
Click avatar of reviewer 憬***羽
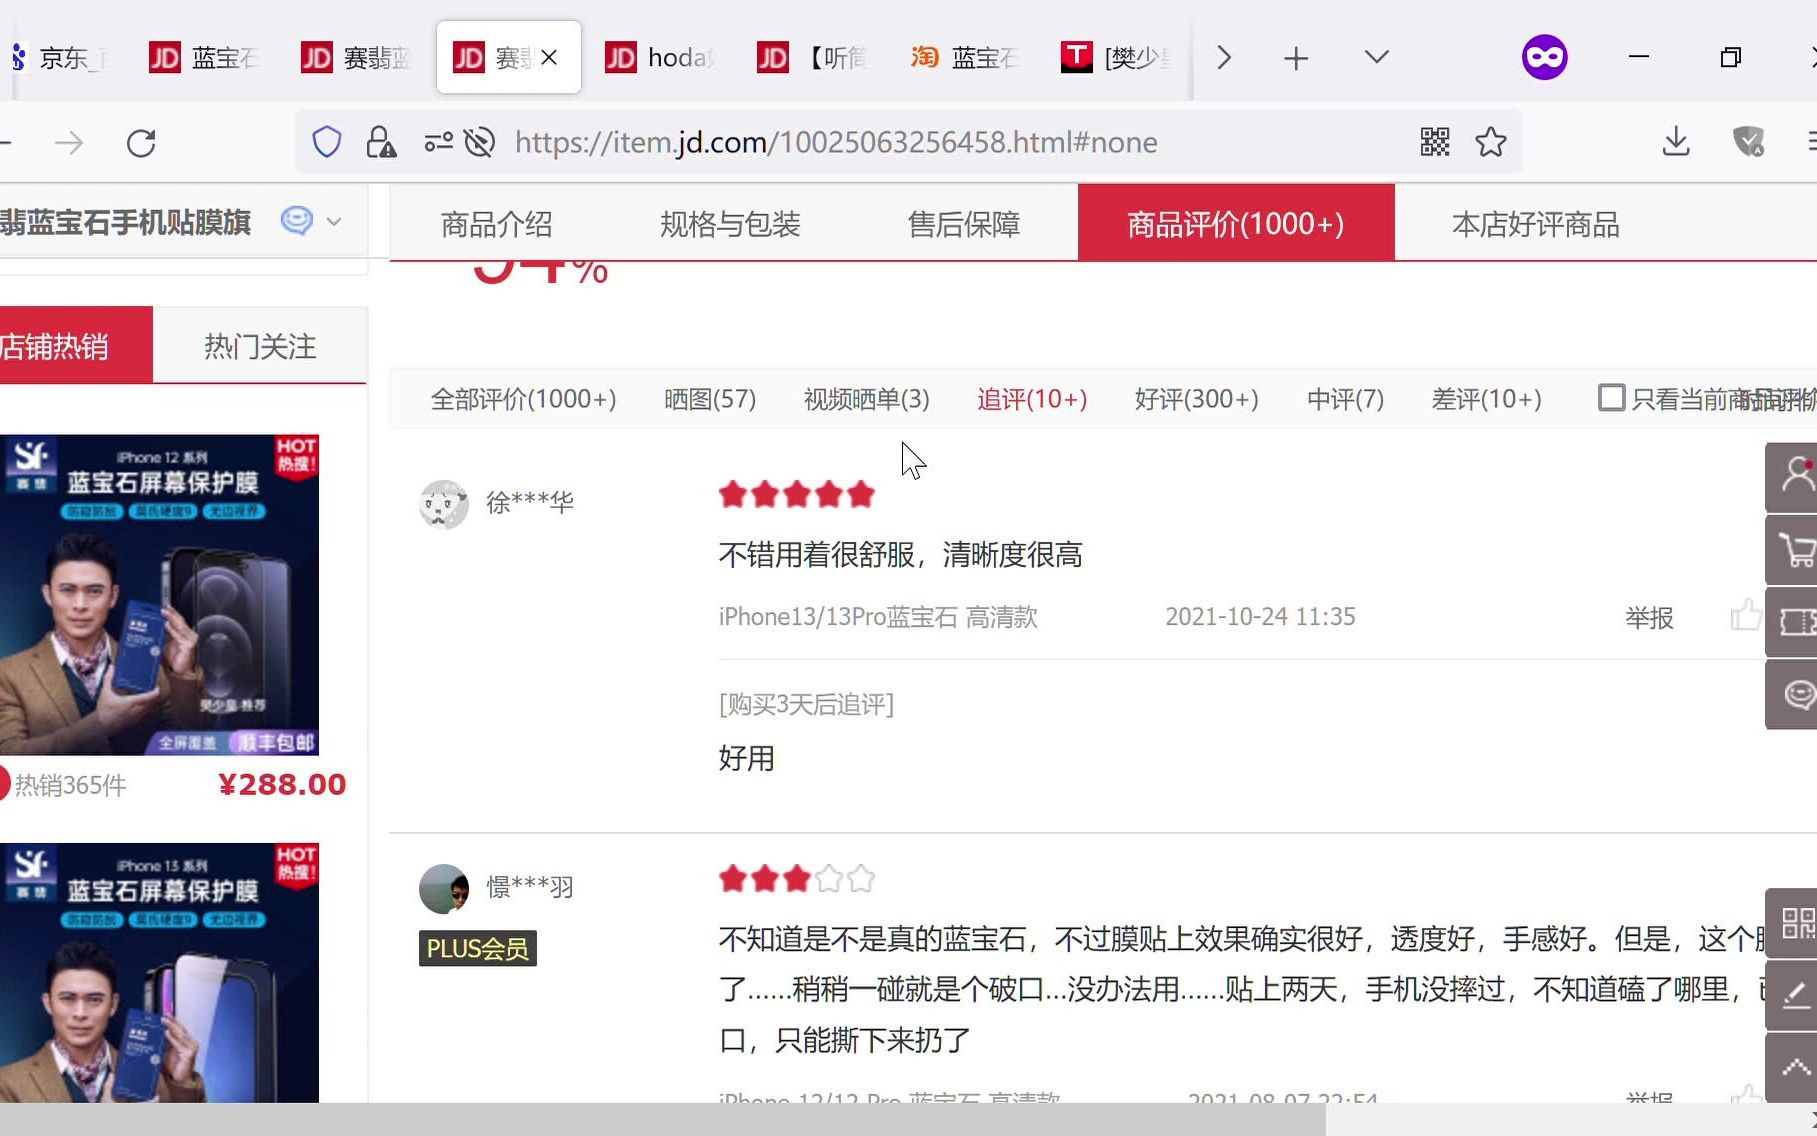444,888
